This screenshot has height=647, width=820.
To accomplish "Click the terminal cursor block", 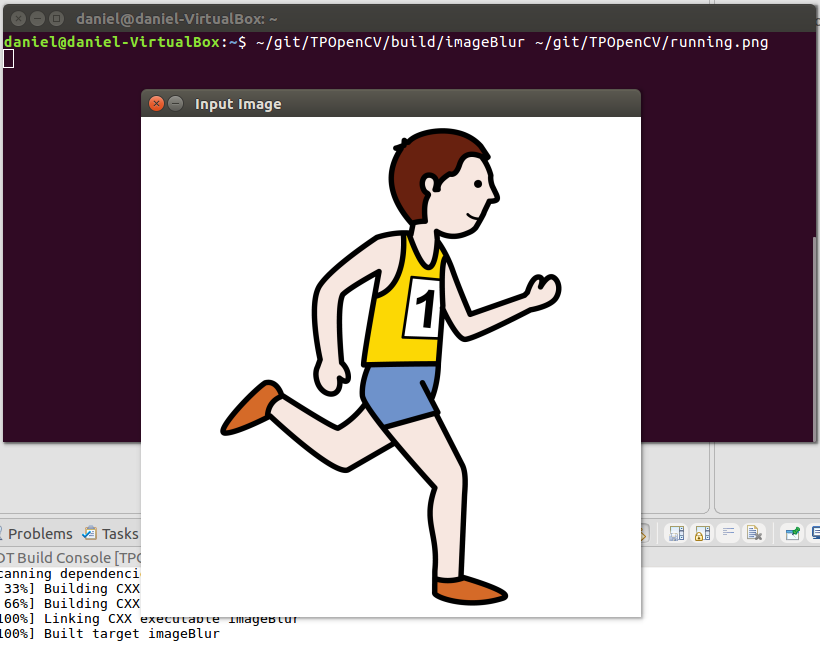I will tap(8, 59).
